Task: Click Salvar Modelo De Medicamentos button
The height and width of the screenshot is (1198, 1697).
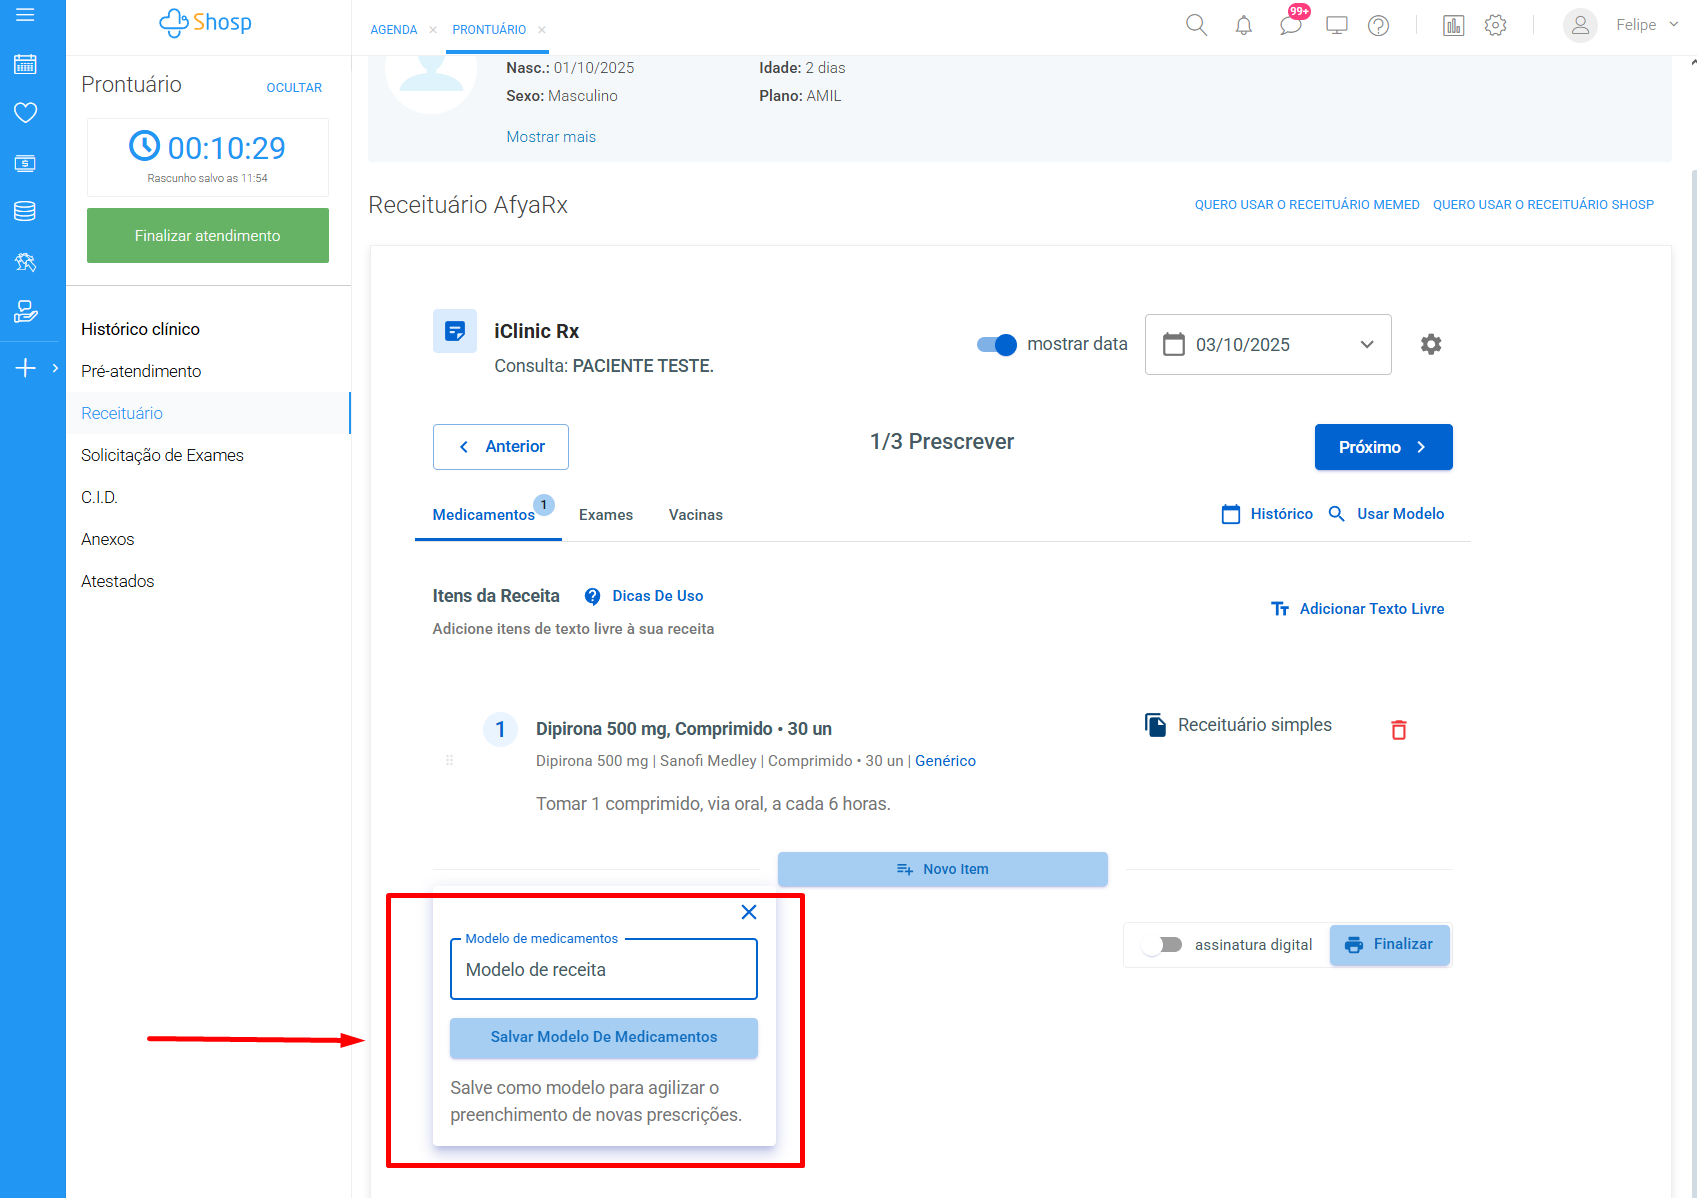Action: [603, 1037]
